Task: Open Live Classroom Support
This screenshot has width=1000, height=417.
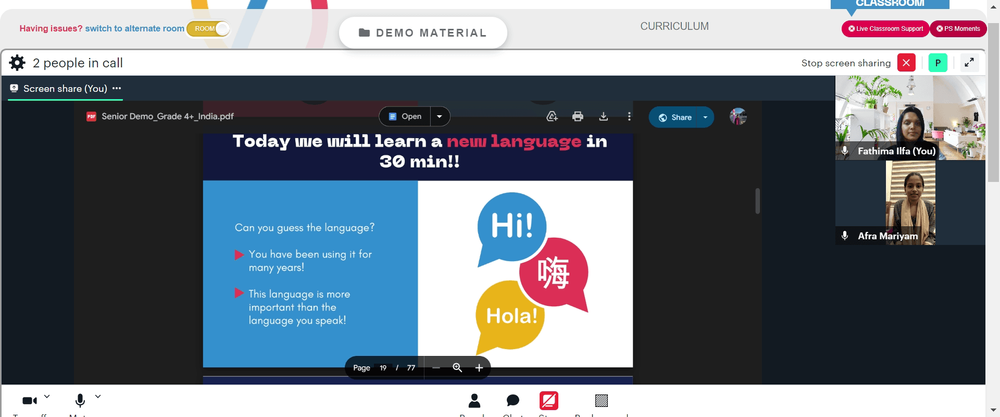Action: (x=885, y=29)
